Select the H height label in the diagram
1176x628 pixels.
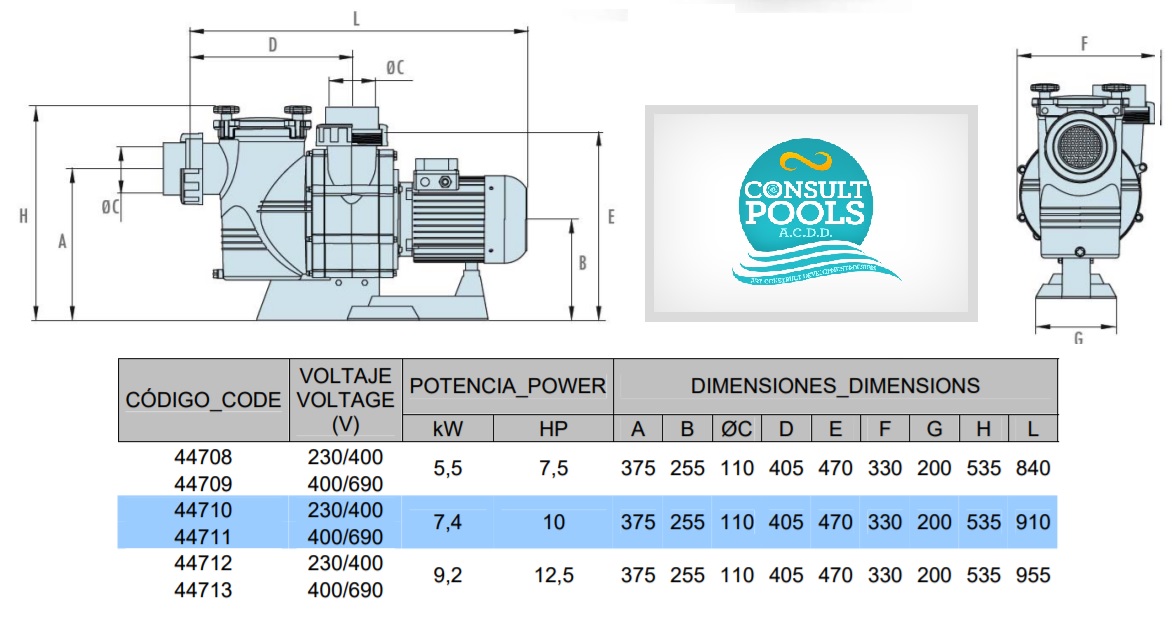pyautogui.click(x=22, y=216)
